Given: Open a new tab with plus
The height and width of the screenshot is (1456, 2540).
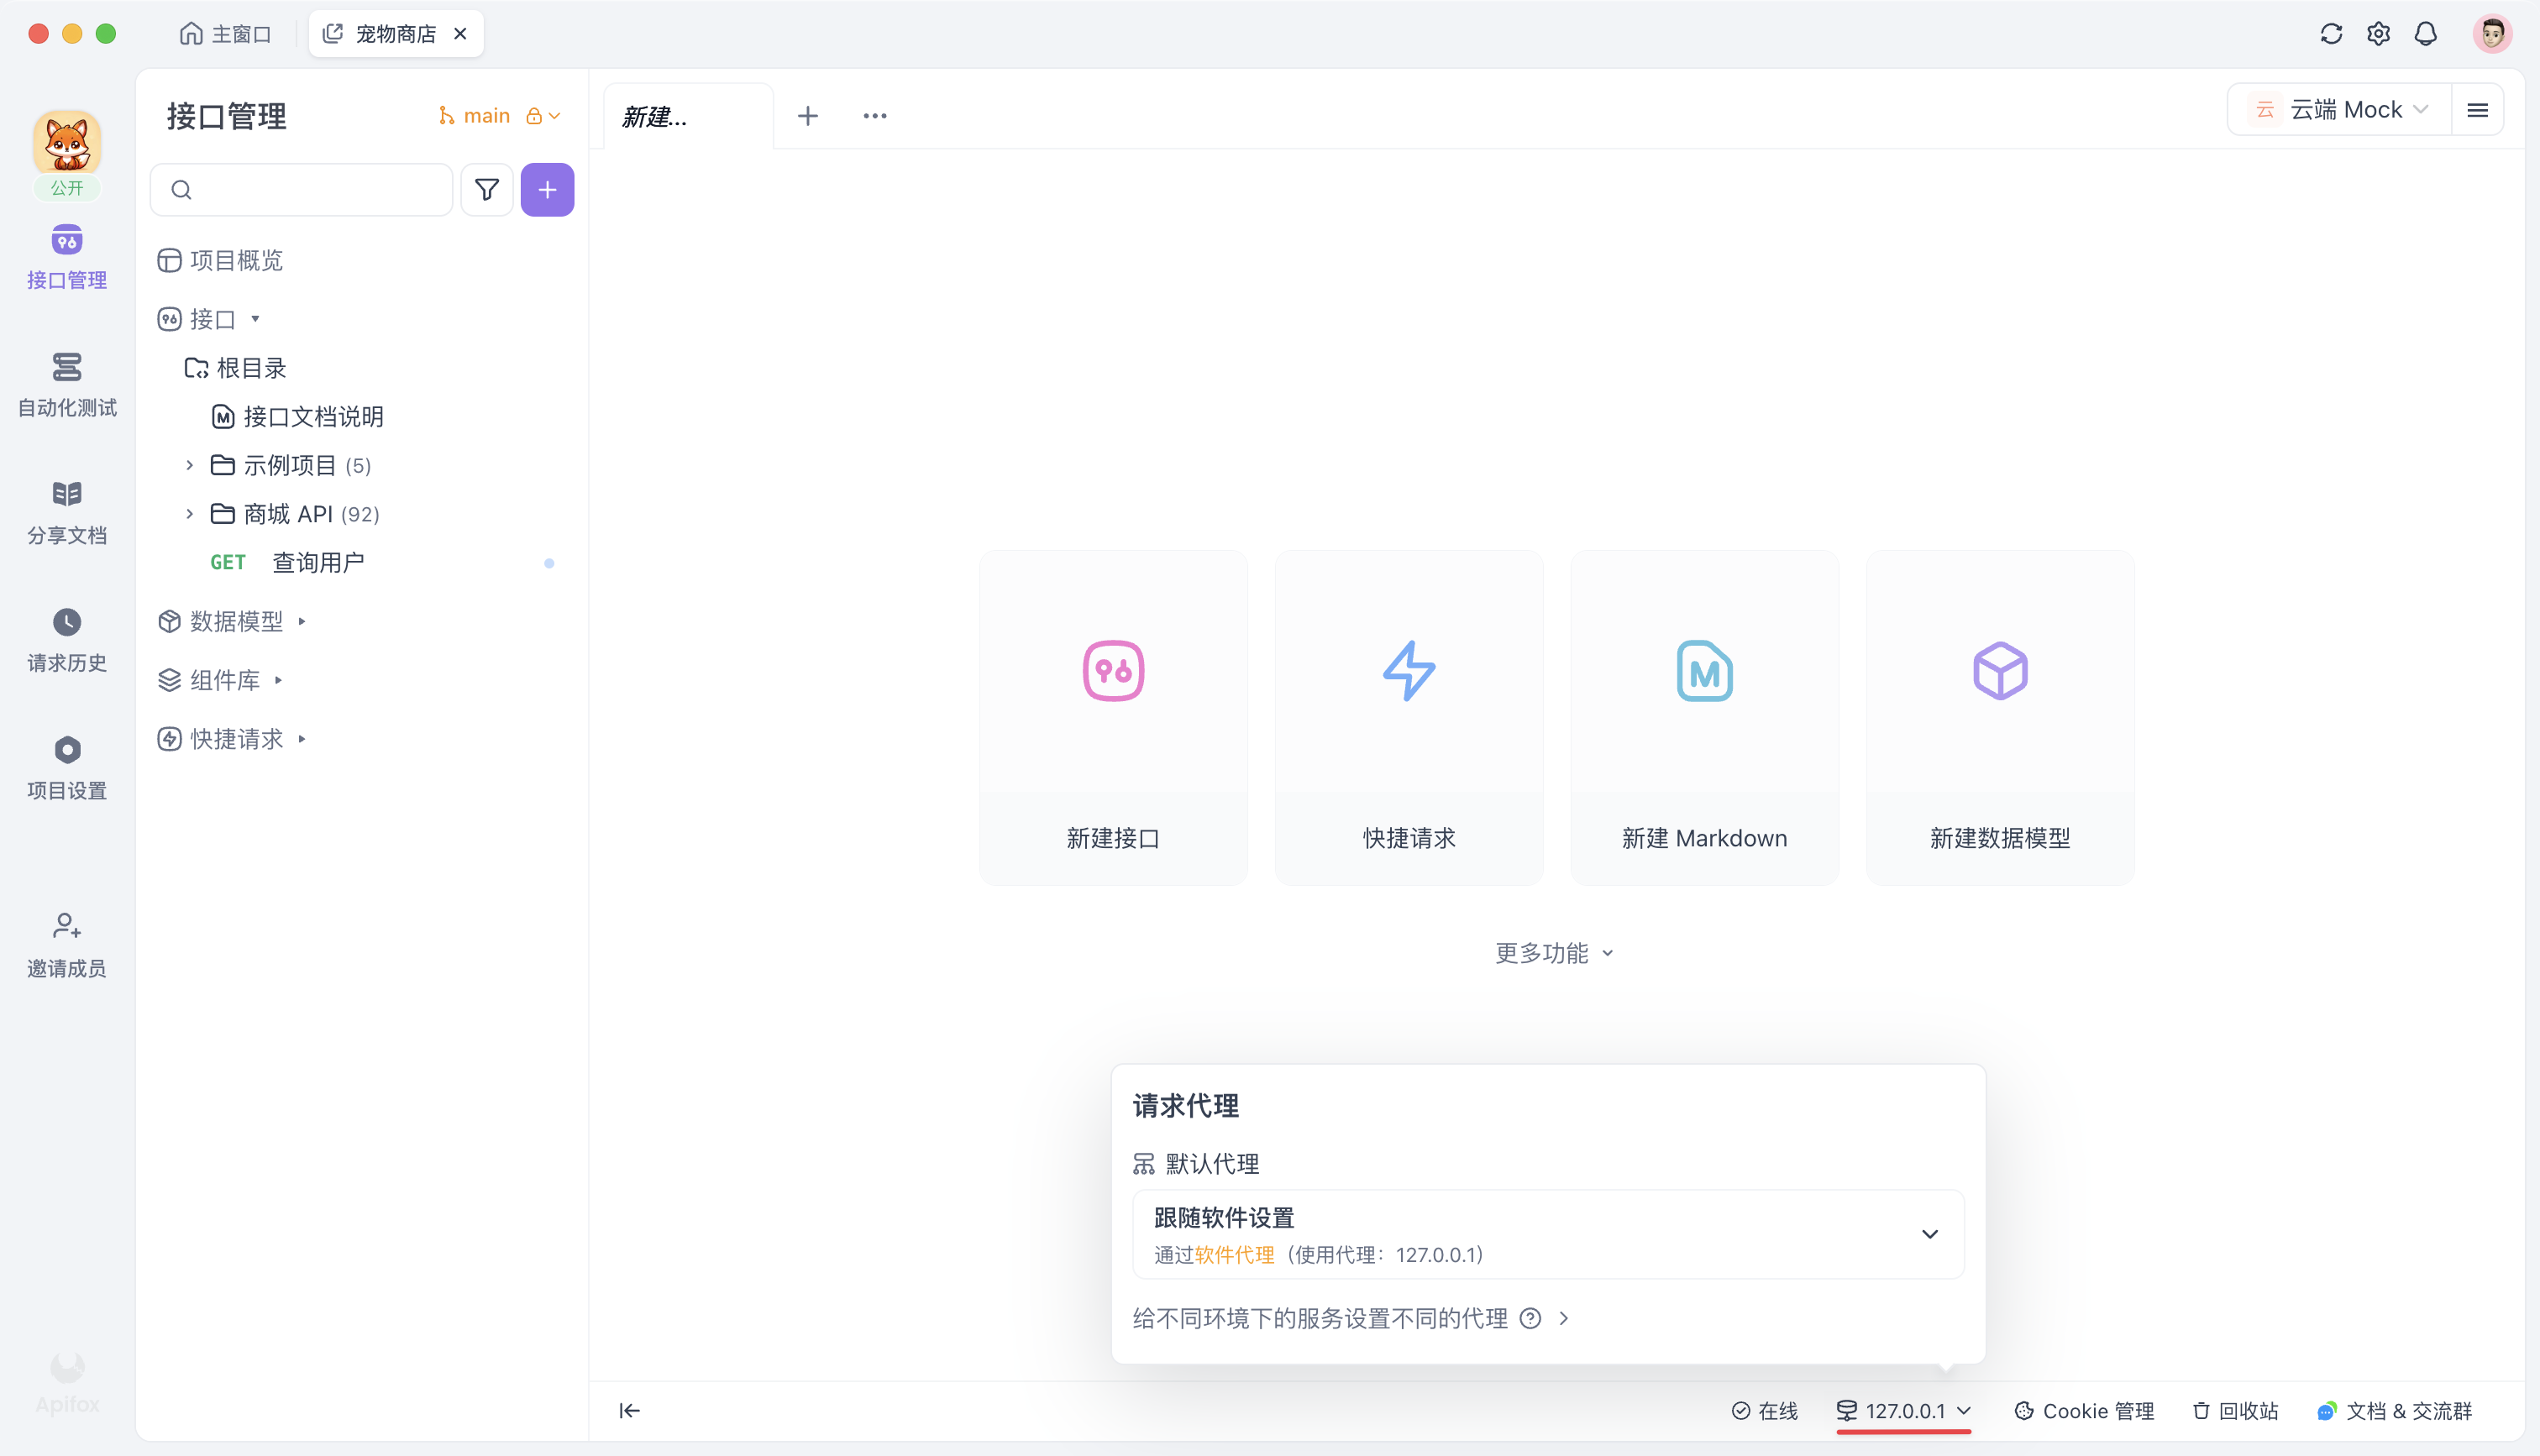Looking at the screenshot, I should click(x=807, y=116).
